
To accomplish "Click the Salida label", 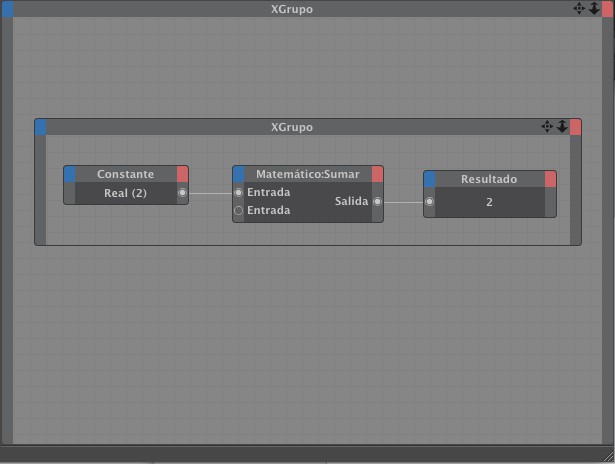I will tap(351, 201).
